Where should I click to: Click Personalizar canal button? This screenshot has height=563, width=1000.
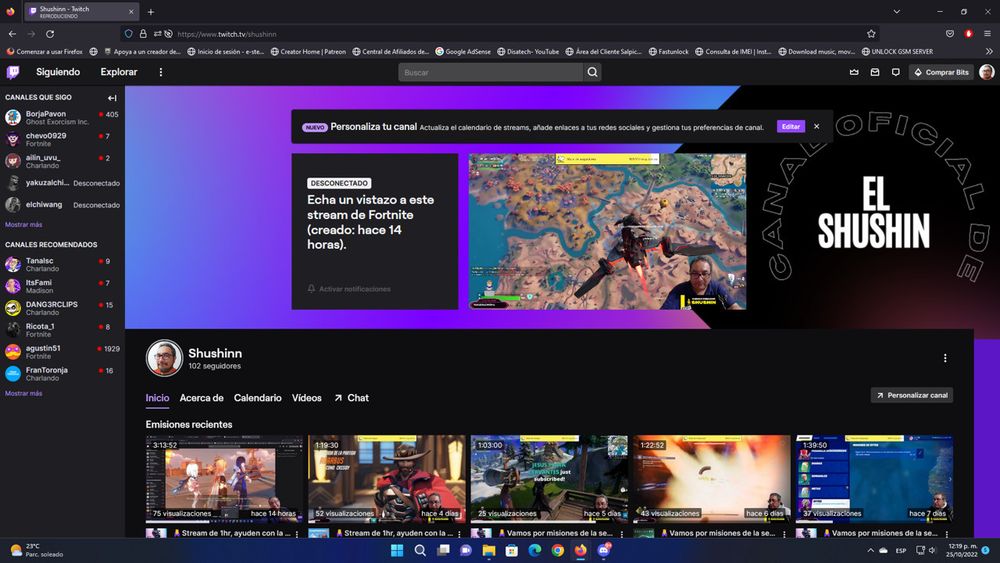912,395
